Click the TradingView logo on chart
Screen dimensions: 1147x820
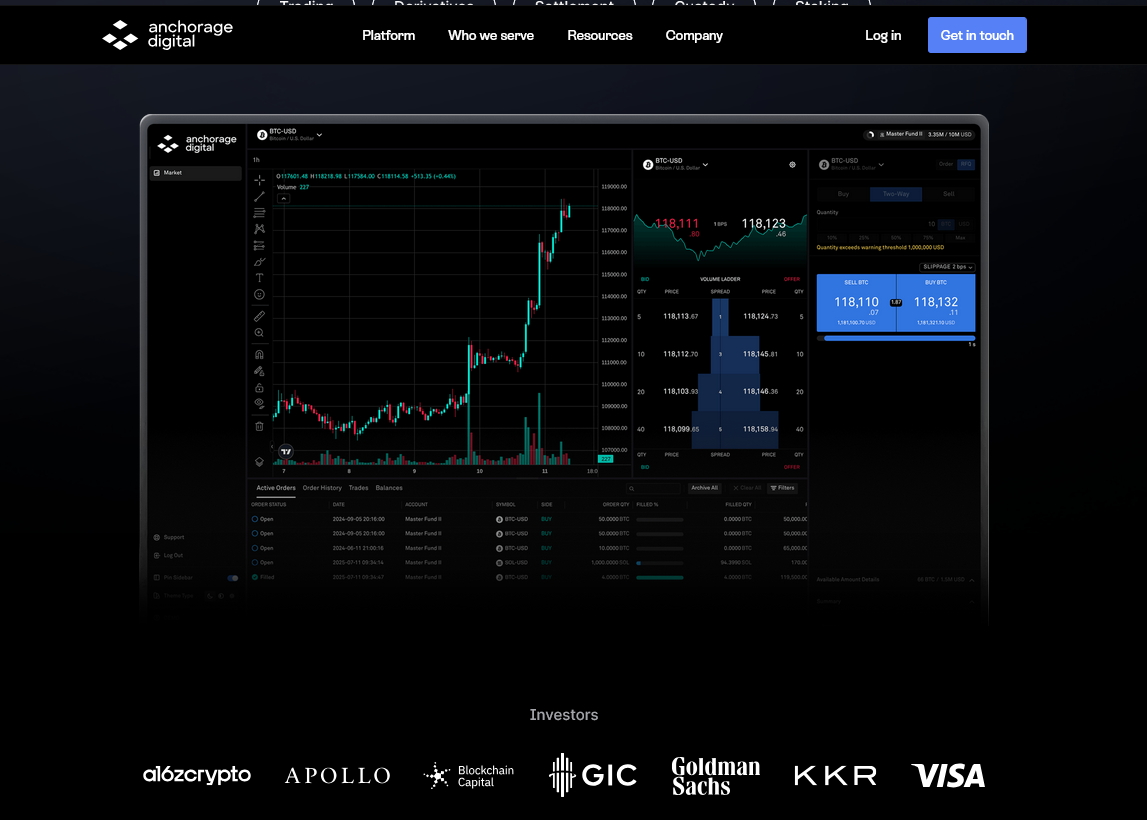tap(286, 451)
